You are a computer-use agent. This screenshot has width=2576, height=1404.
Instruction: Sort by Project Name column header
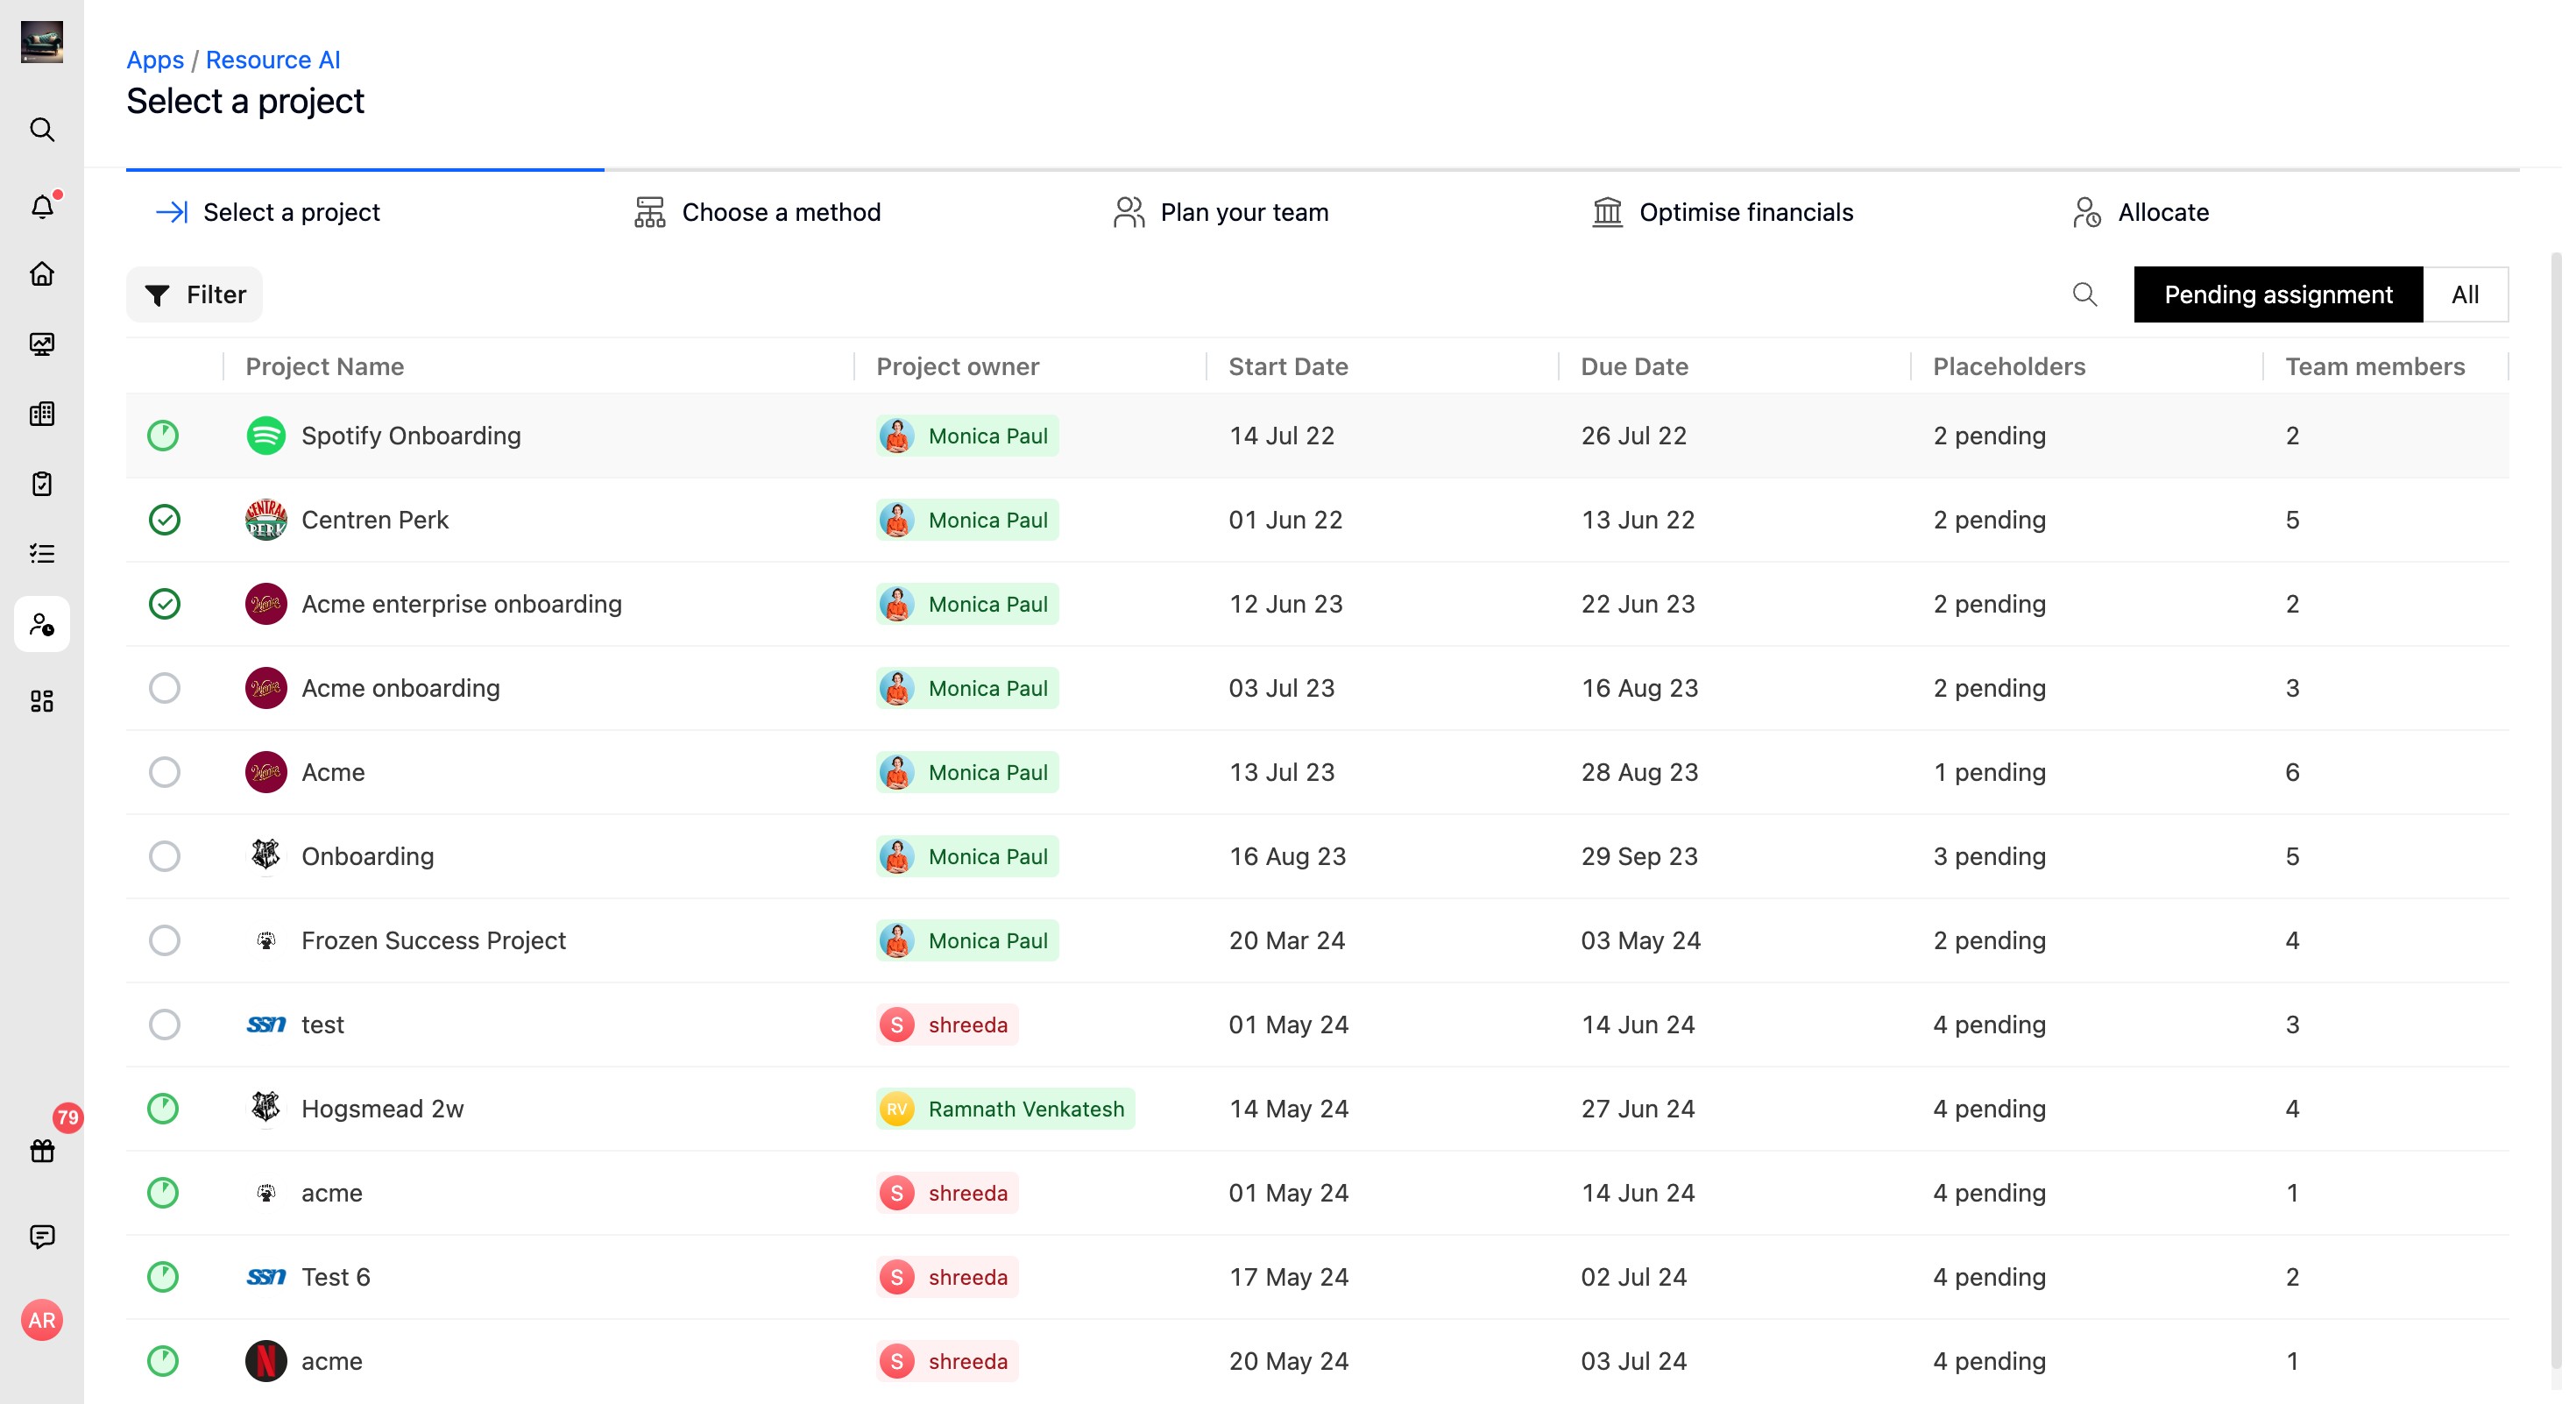325,366
